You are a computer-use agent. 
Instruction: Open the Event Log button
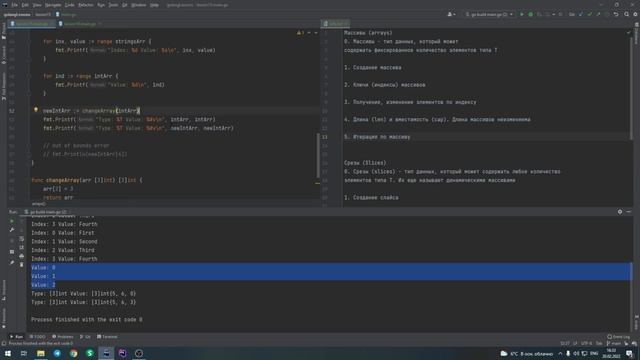pos(619,337)
